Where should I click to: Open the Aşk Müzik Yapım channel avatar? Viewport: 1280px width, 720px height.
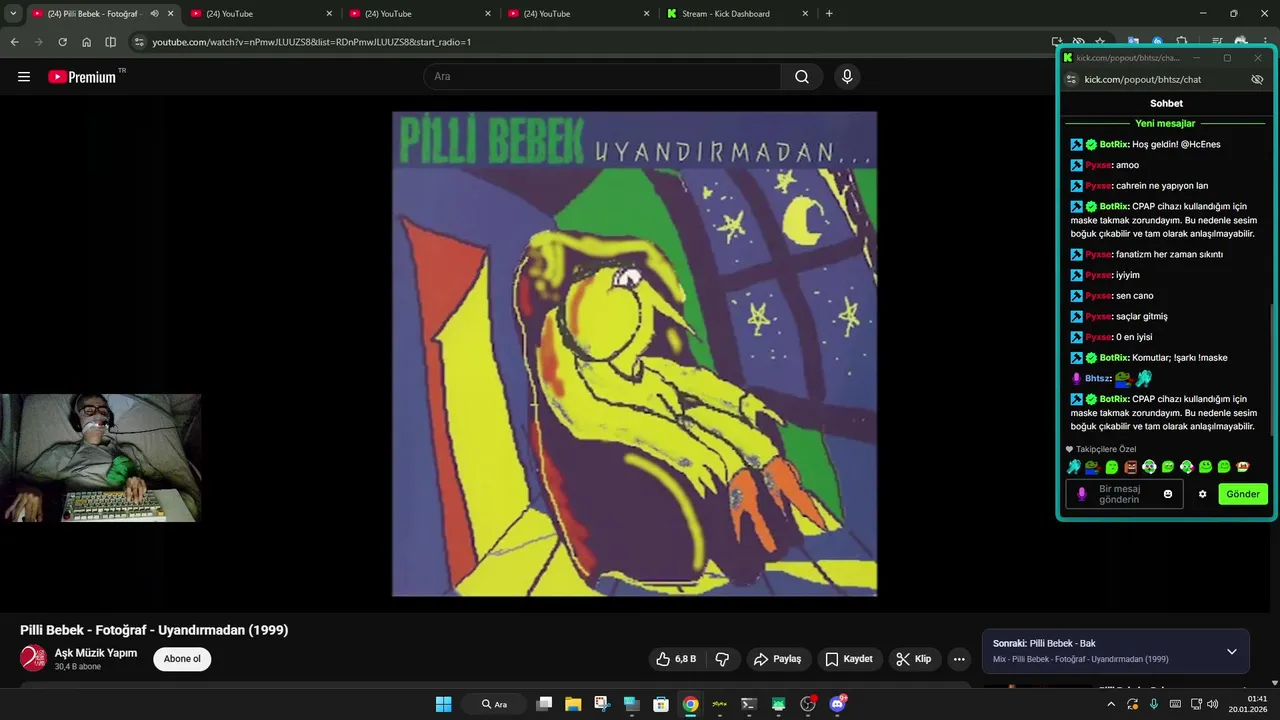33,658
